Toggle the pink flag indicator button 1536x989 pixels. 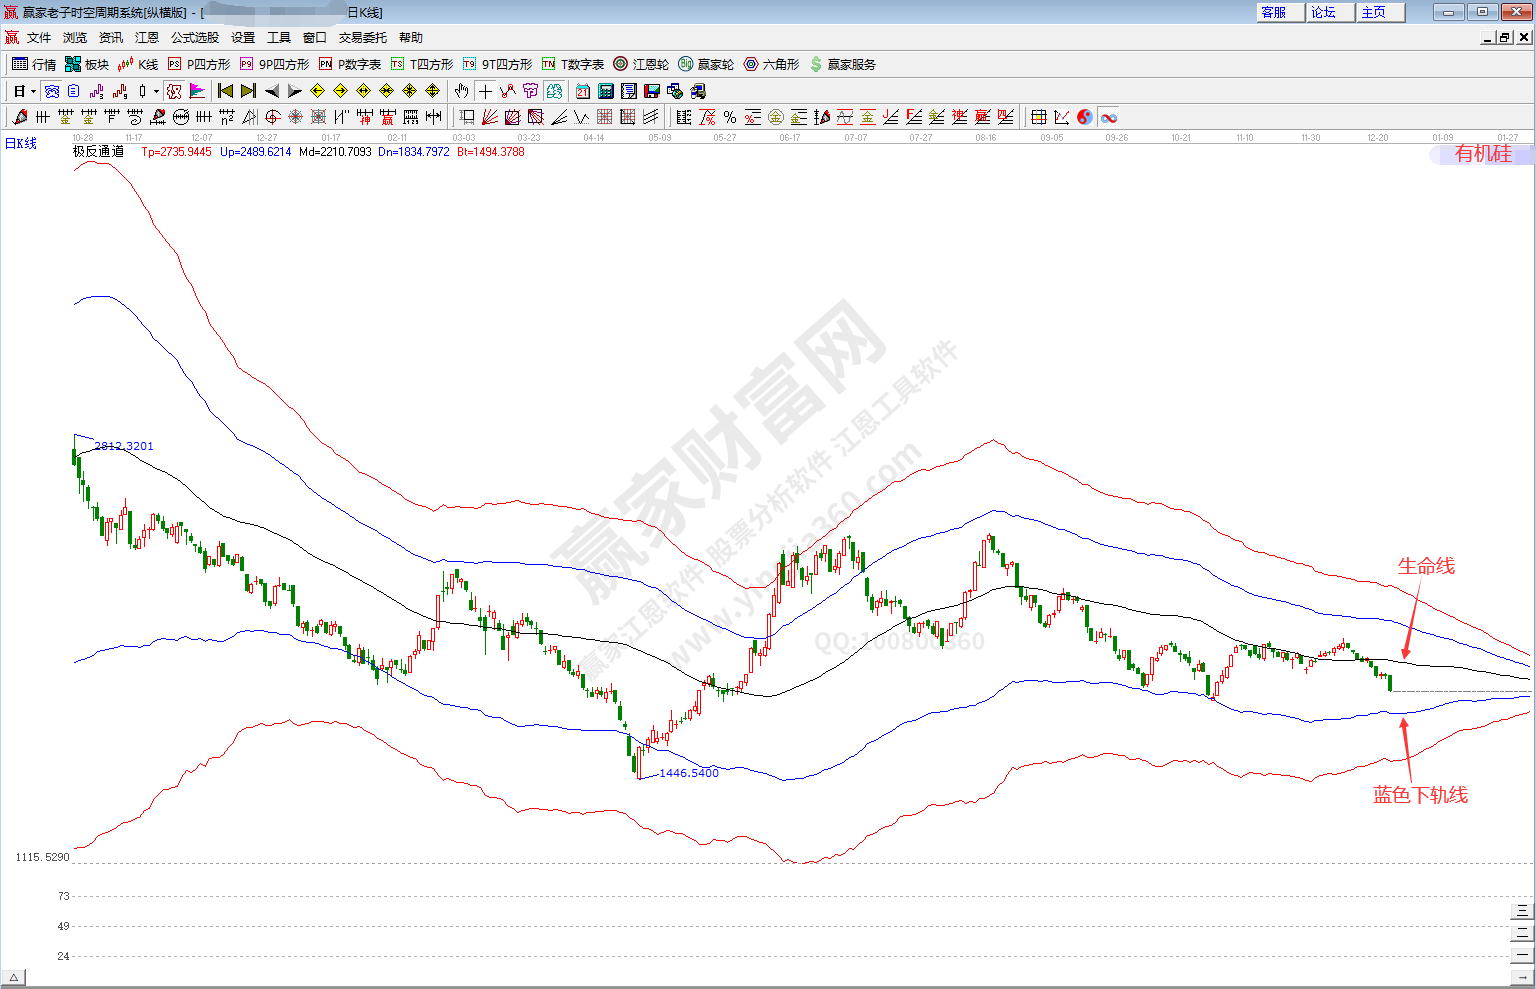tap(197, 91)
